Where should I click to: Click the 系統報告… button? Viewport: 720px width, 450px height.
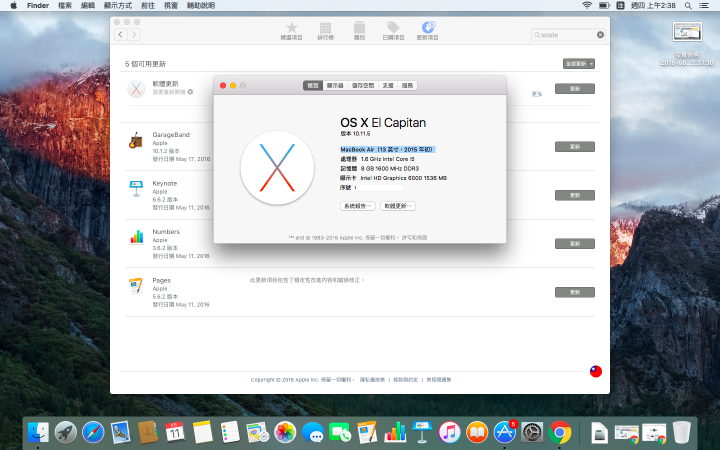[x=358, y=206]
